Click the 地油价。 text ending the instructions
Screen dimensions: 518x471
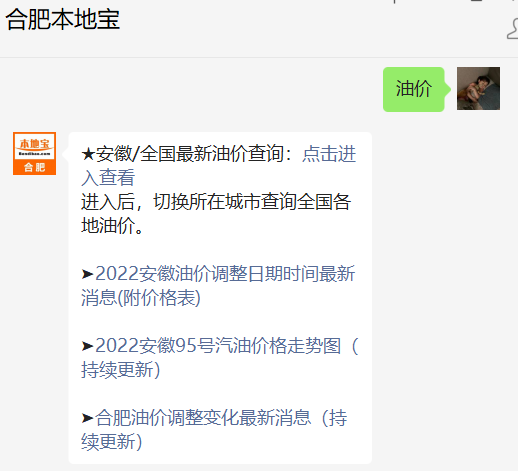pos(112,226)
